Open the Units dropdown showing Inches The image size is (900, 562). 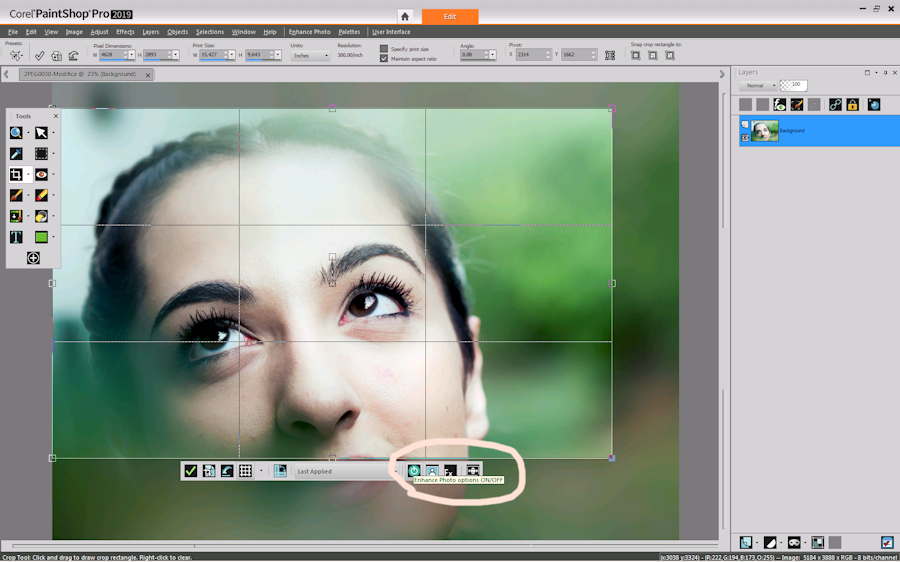(x=310, y=56)
